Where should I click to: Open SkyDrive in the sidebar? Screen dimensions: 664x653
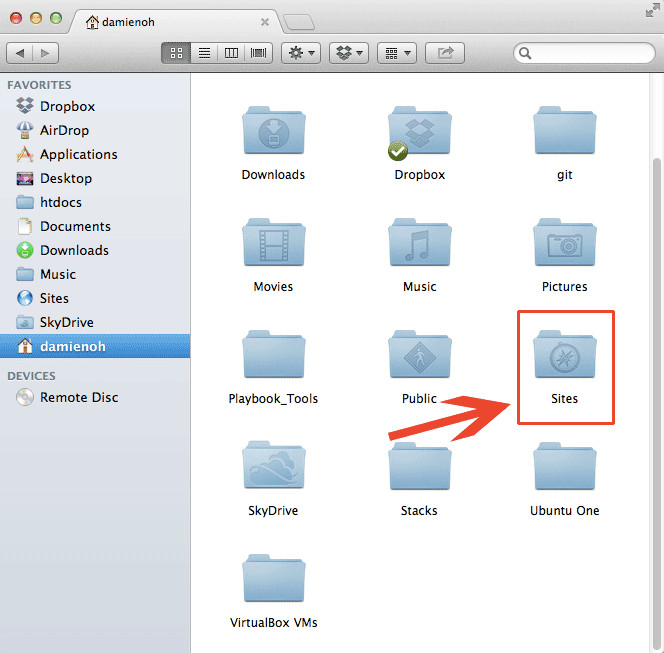click(95, 322)
